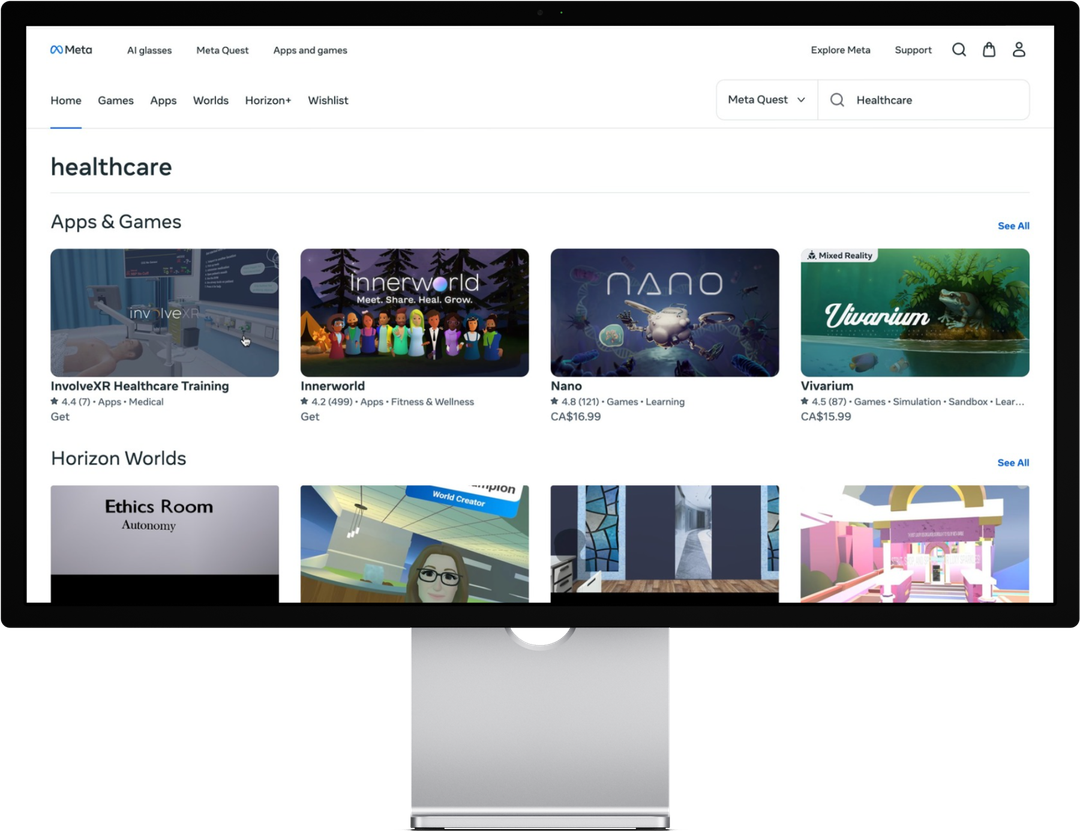Screen dimensions: 1080x831
Task: Switch to the Games tab
Action: (x=116, y=101)
